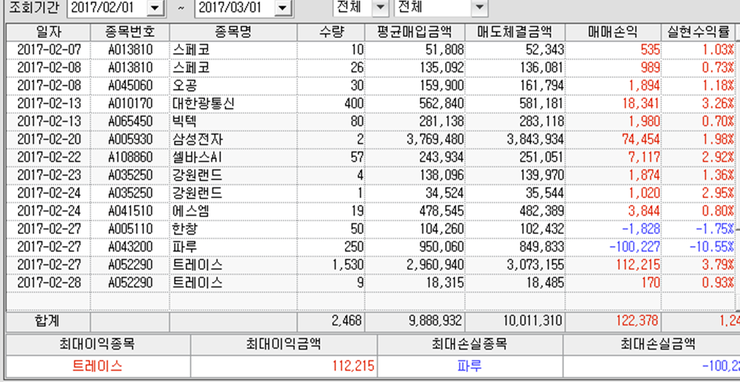Viewport: 740px width, 382px height.
Task: Select the 삼성전자 stock name
Action: tap(197, 140)
